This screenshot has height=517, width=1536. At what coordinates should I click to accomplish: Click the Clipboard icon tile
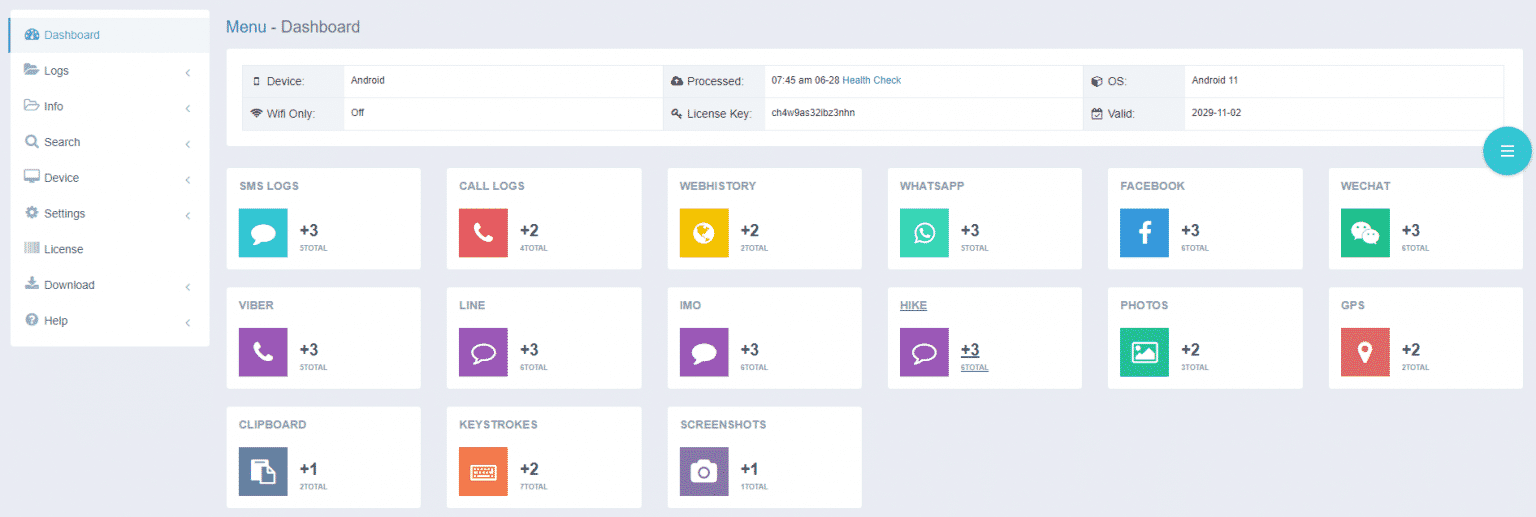[x=263, y=472]
